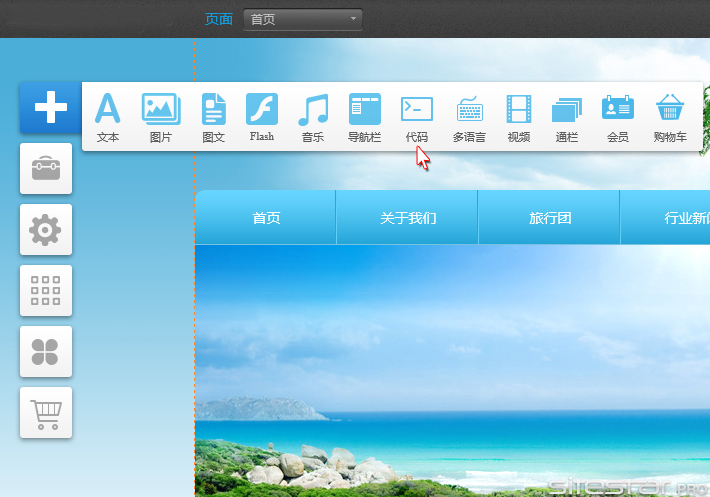Add a 导航栏 navigation bar module
Viewport: 710px width, 497px height.
[x=365, y=116]
